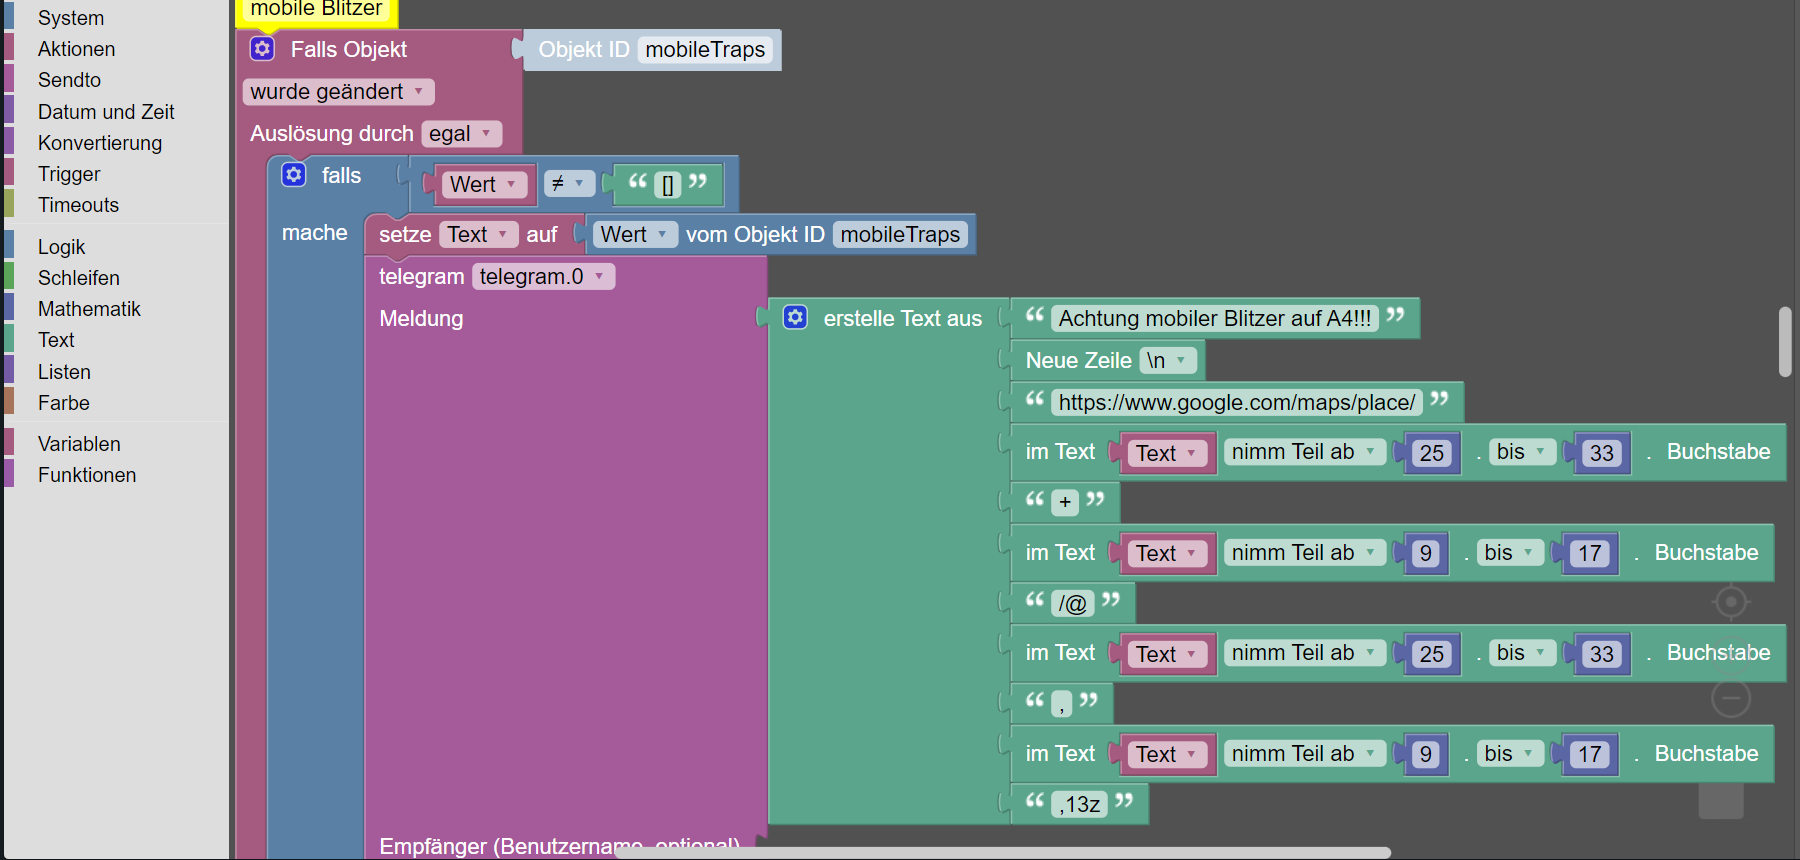Open the Variablen category
This screenshot has width=1800, height=860.
[79, 444]
